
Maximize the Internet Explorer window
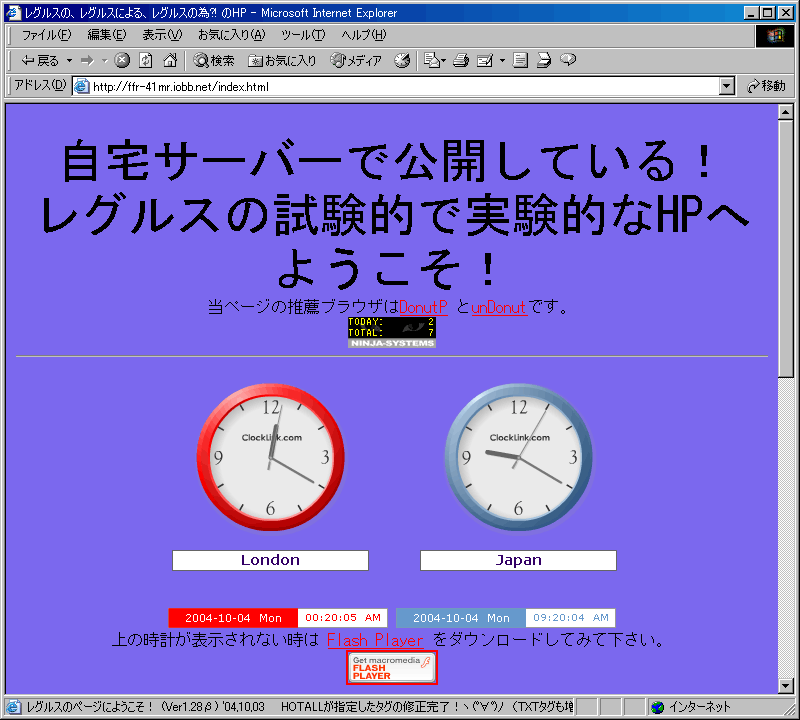click(x=767, y=13)
